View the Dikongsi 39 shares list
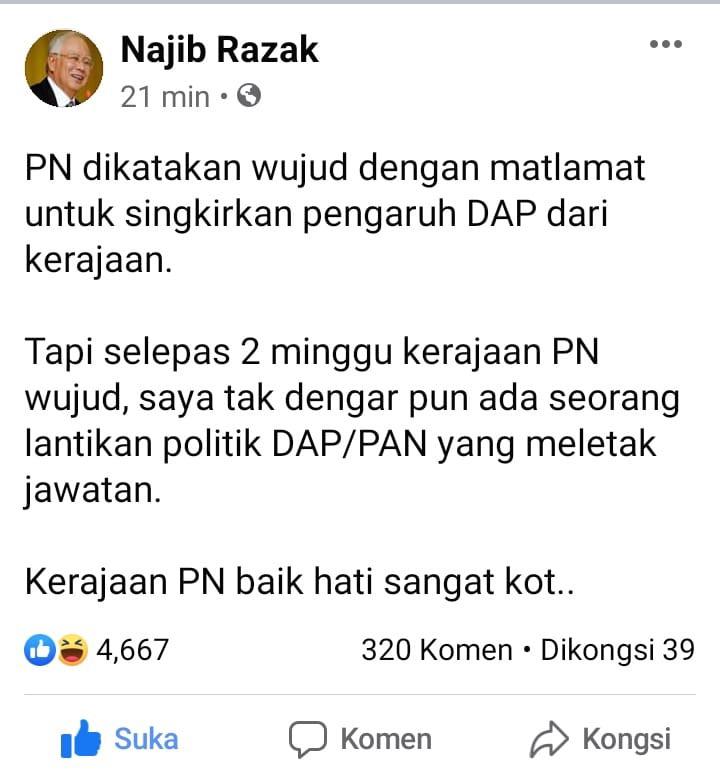720x782 pixels. (618, 650)
